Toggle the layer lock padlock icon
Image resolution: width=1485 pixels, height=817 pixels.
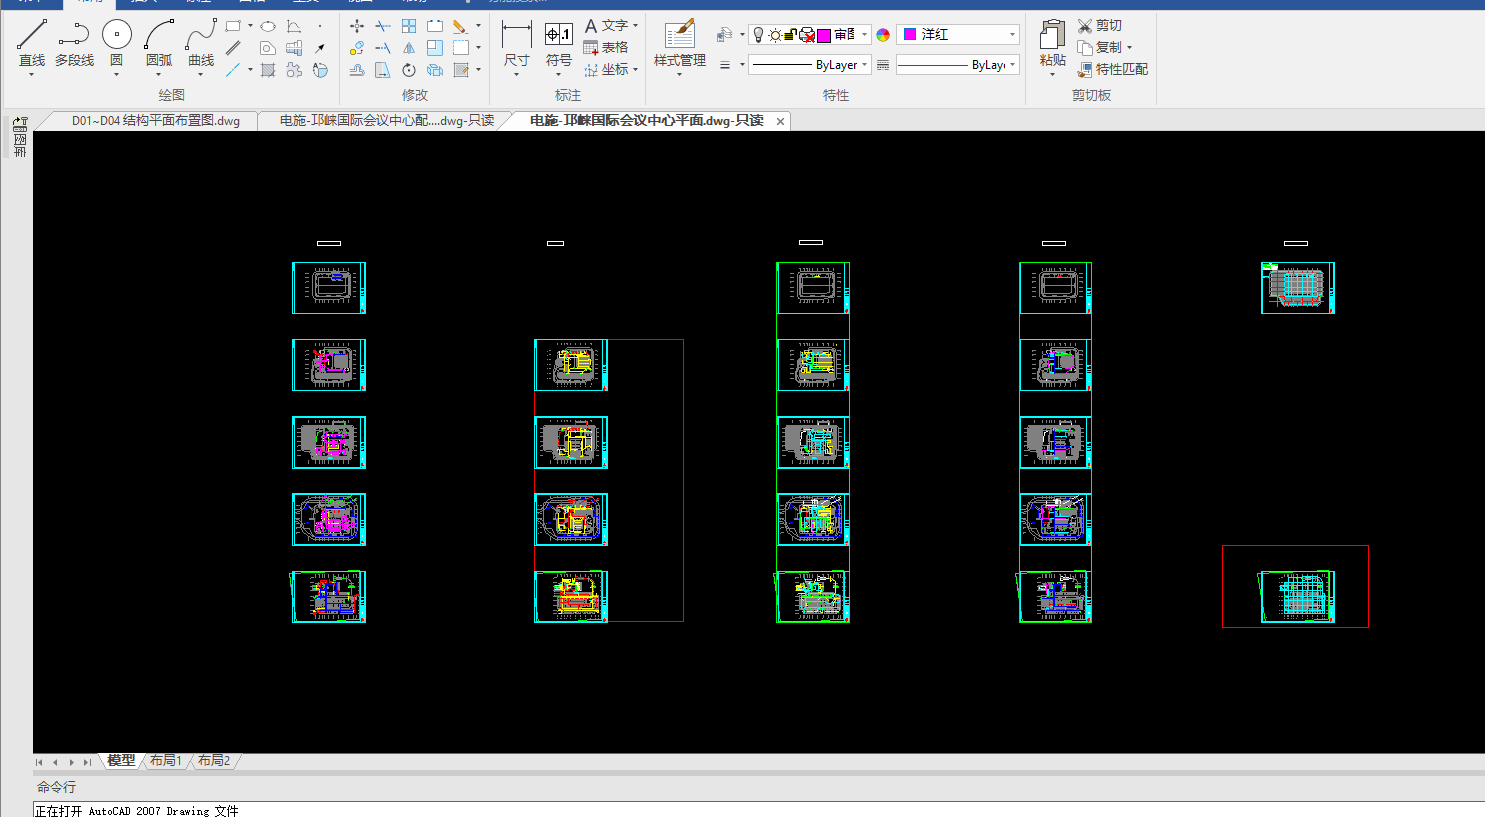tap(790, 35)
